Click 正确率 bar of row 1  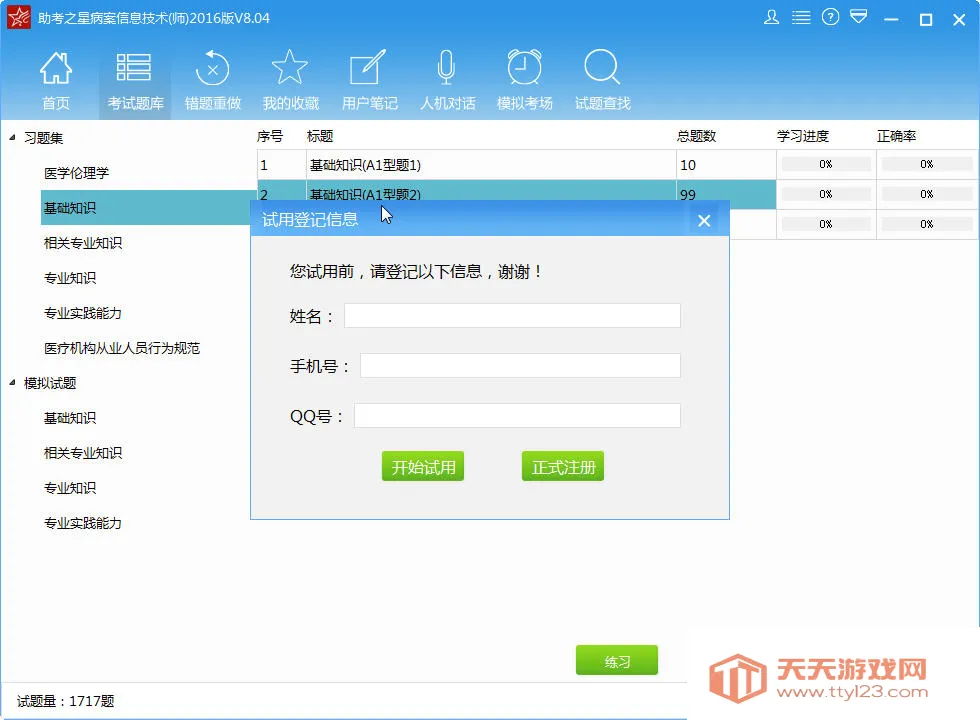click(926, 164)
